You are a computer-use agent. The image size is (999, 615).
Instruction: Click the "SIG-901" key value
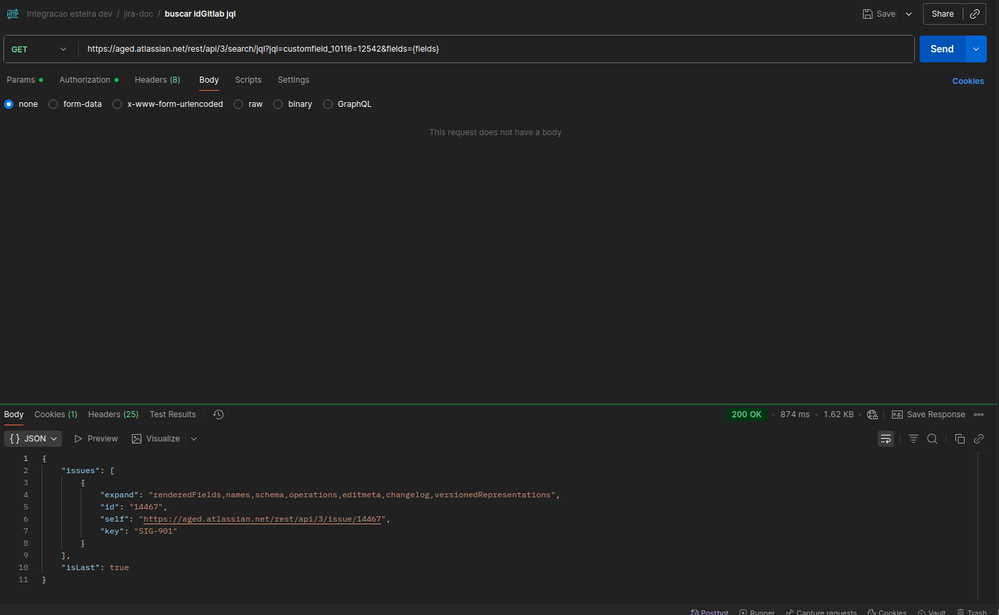[x=155, y=531]
